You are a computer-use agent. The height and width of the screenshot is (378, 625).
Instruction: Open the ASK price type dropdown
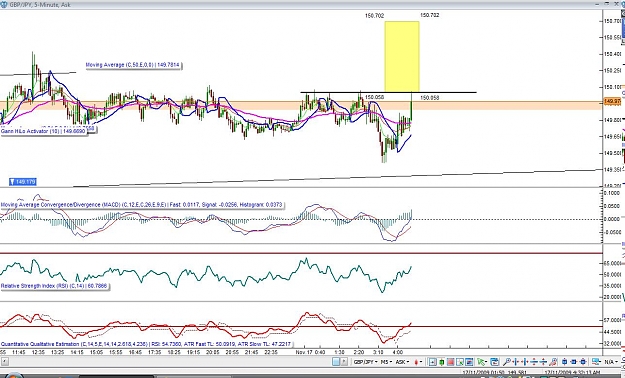pyautogui.click(x=403, y=362)
